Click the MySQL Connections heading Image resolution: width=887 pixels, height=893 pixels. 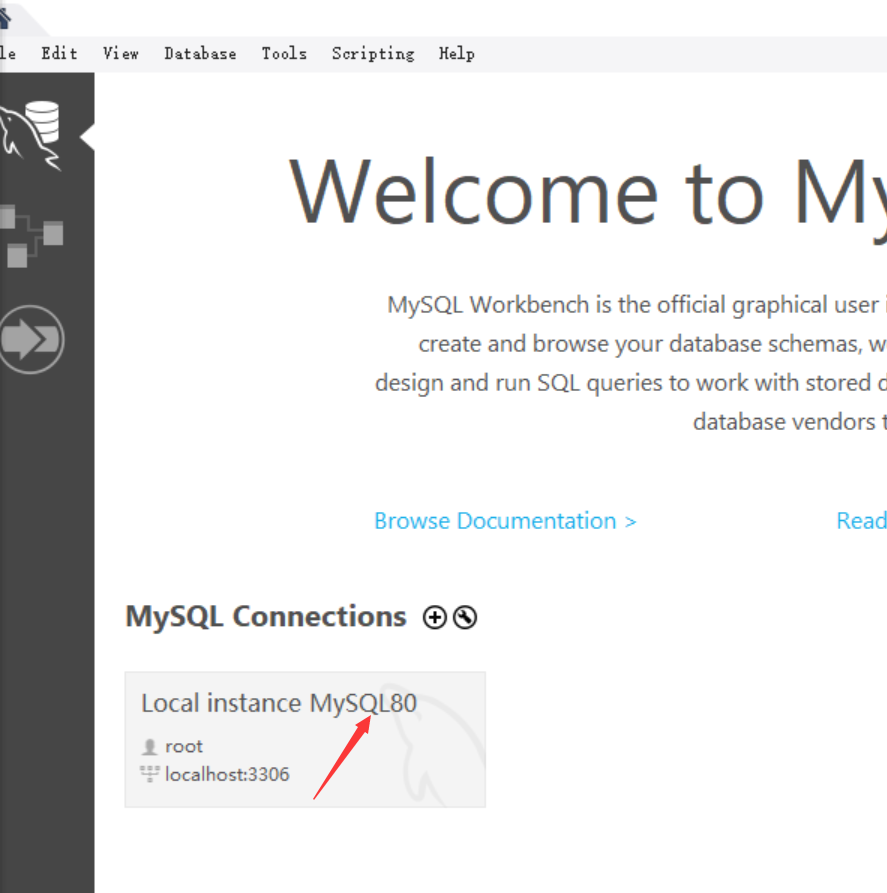265,617
